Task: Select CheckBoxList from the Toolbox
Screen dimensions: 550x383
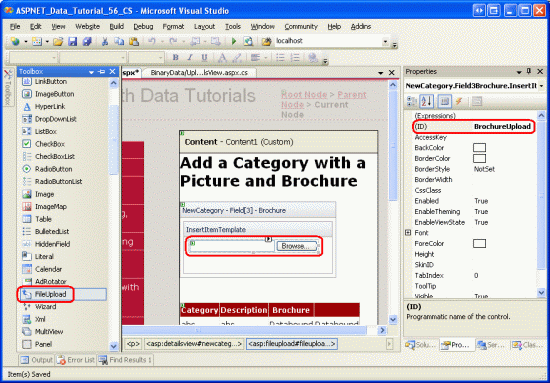Action: click(x=55, y=156)
